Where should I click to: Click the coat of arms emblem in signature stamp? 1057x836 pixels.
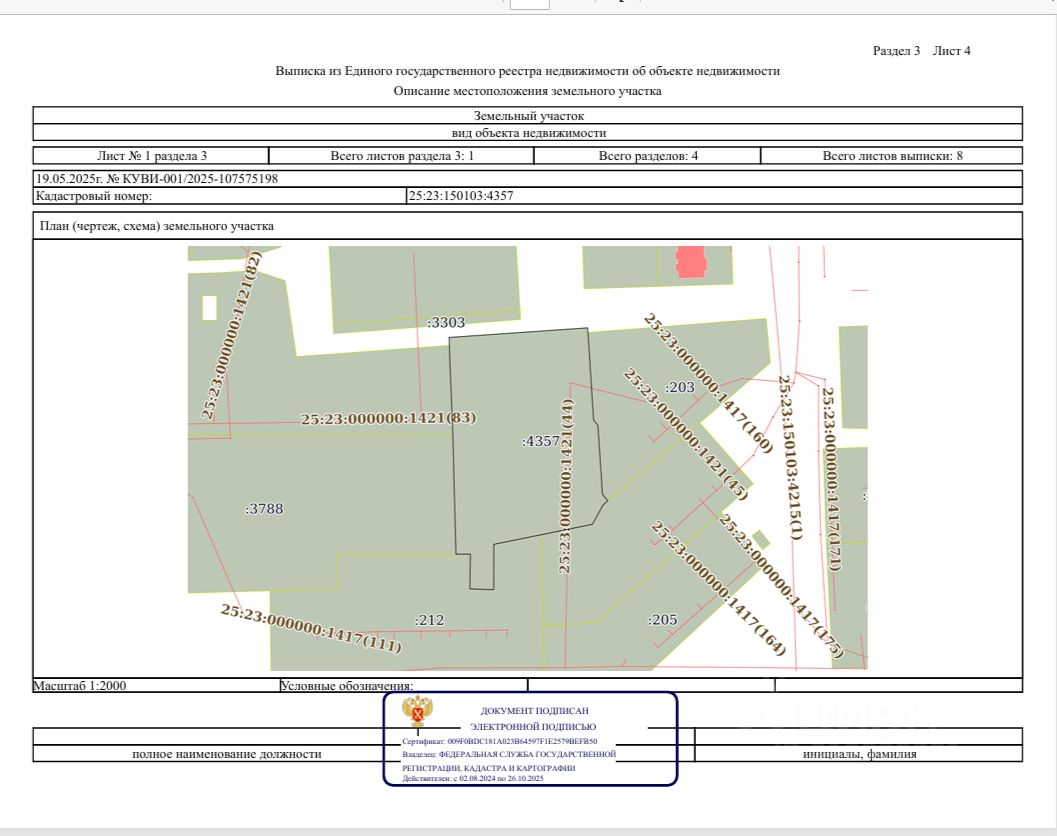click(417, 713)
